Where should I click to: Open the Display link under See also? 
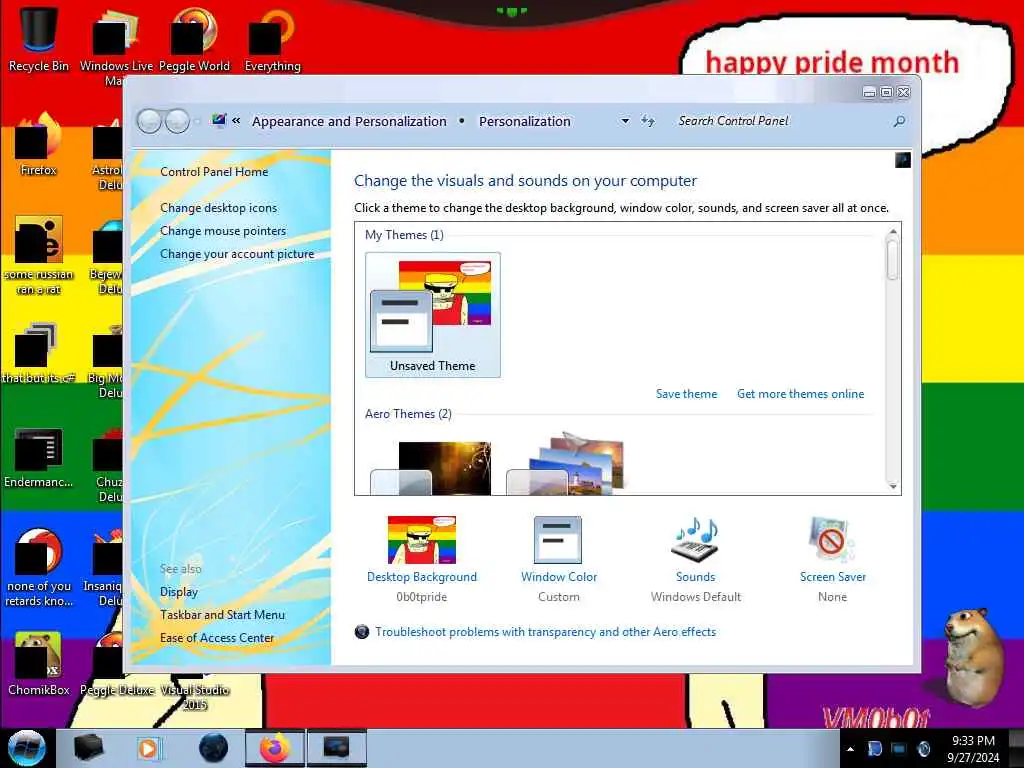coord(179,592)
